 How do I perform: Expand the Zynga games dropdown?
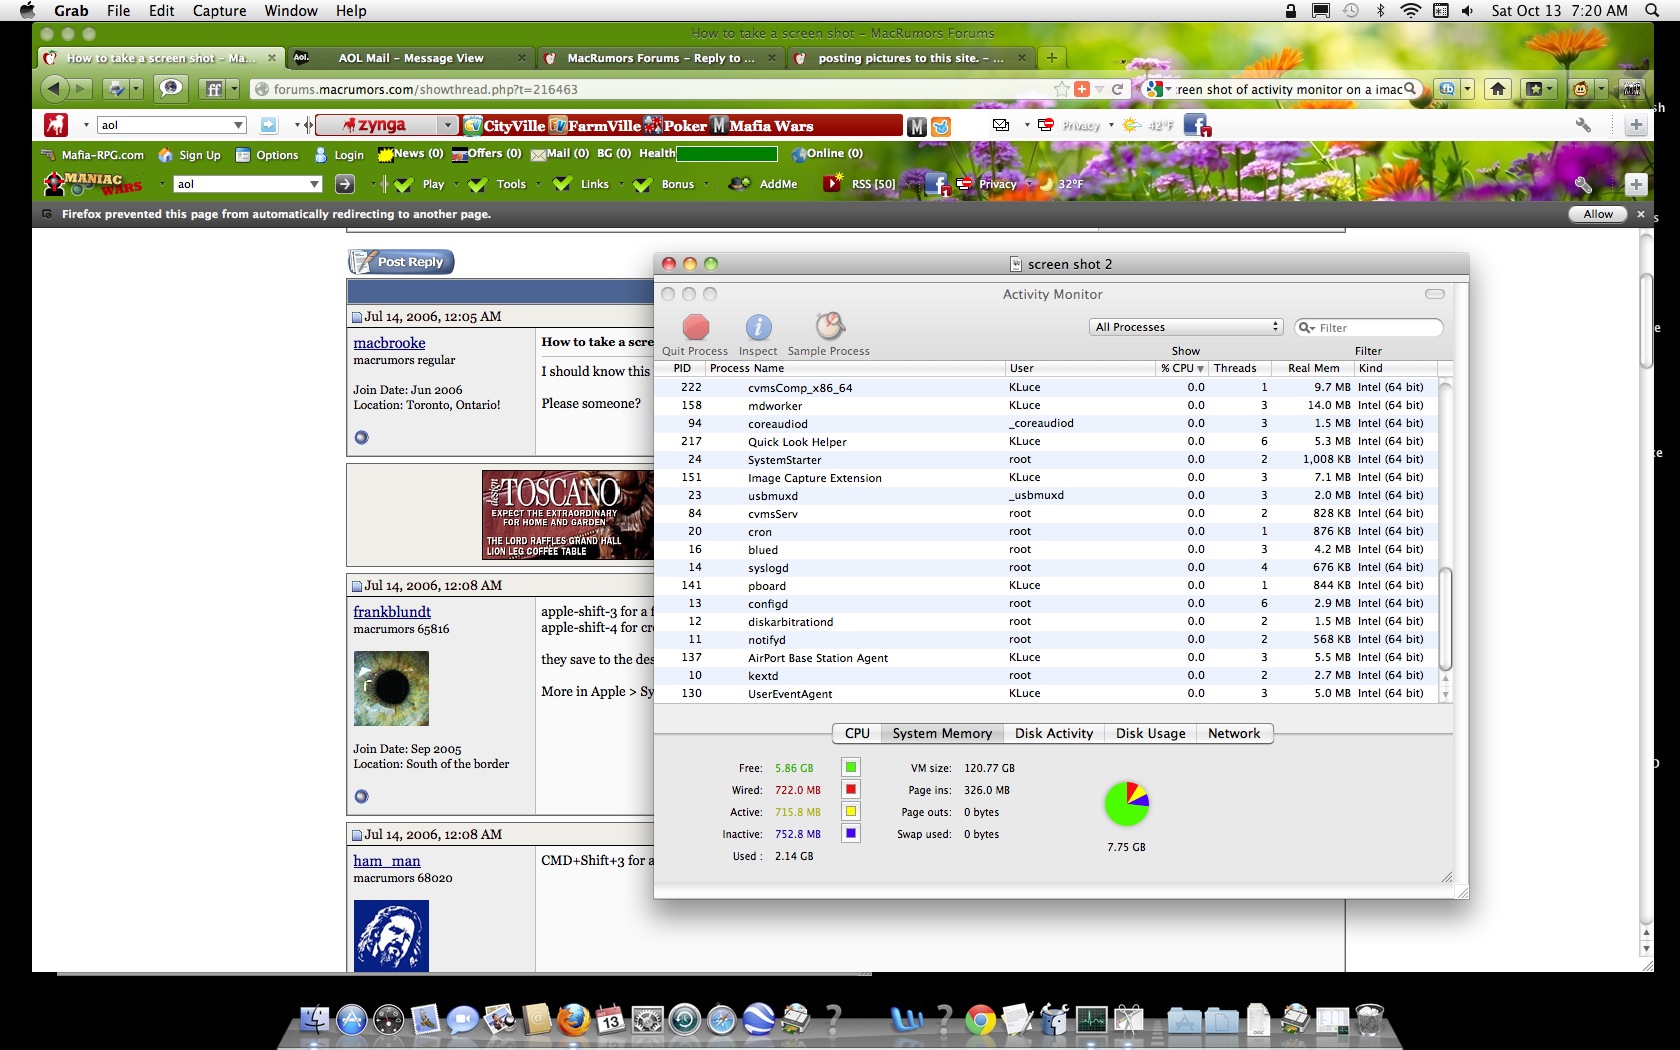point(448,125)
